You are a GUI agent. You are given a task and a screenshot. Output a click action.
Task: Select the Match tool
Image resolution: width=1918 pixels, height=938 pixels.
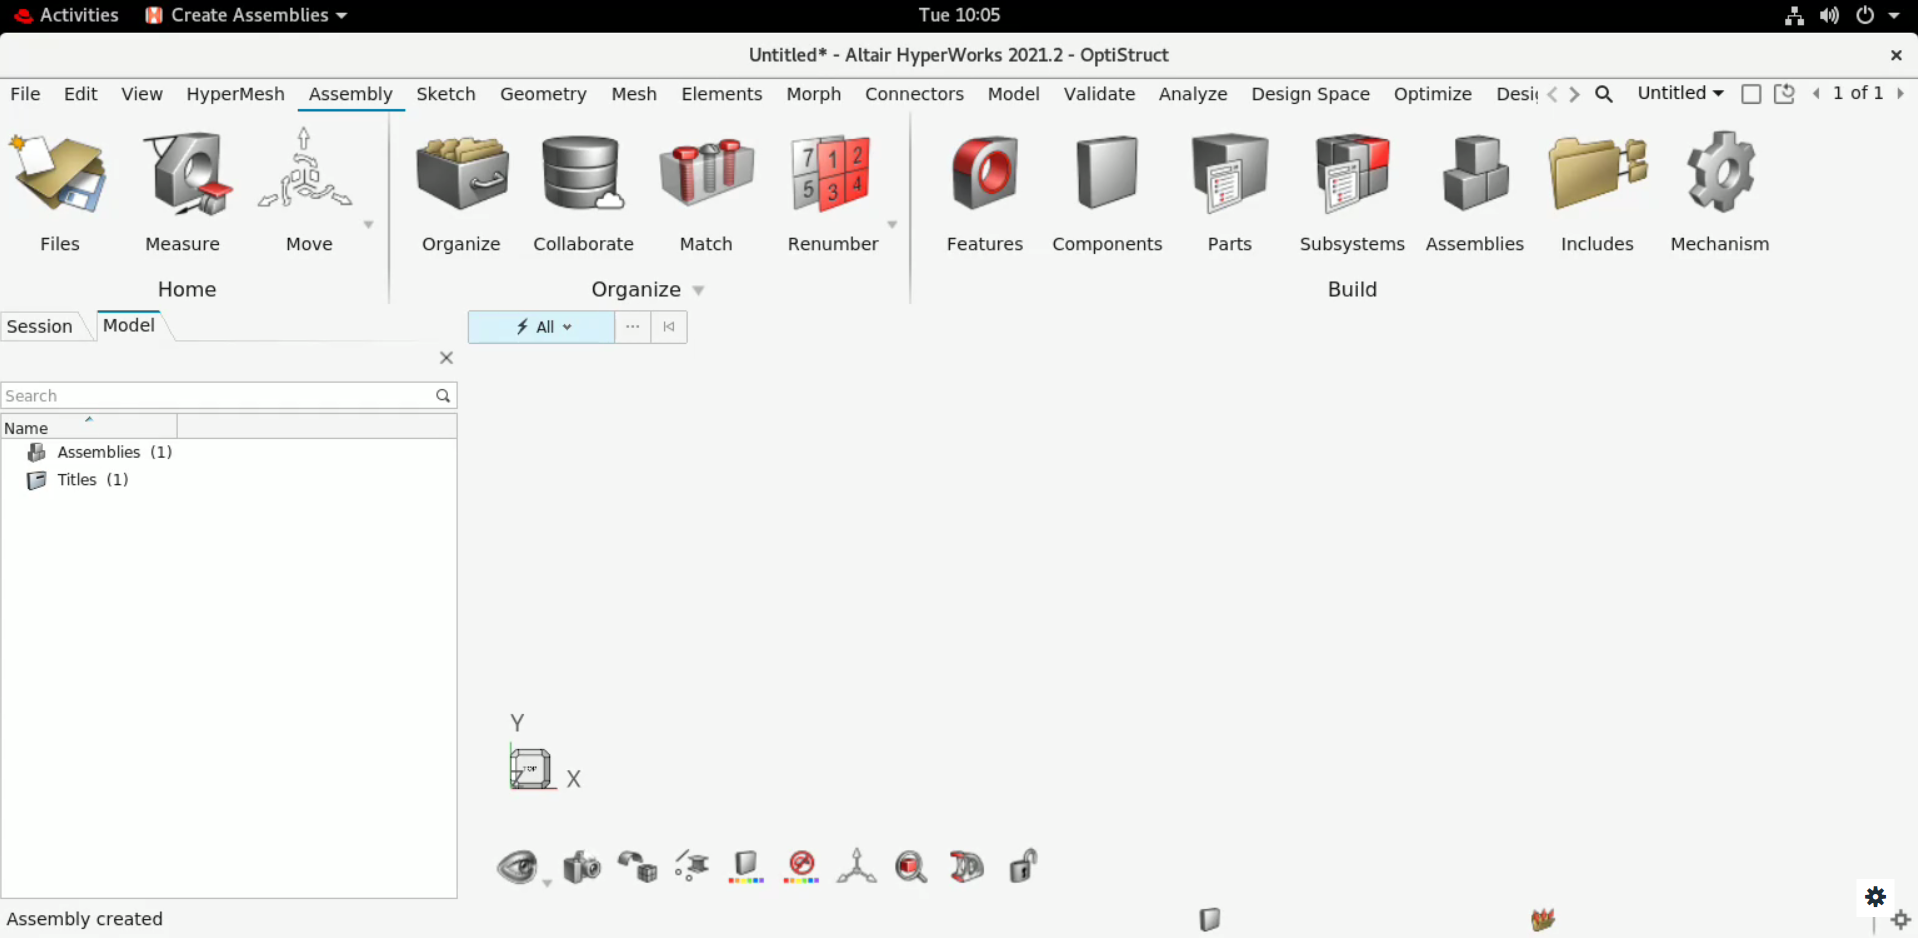pyautogui.click(x=706, y=173)
